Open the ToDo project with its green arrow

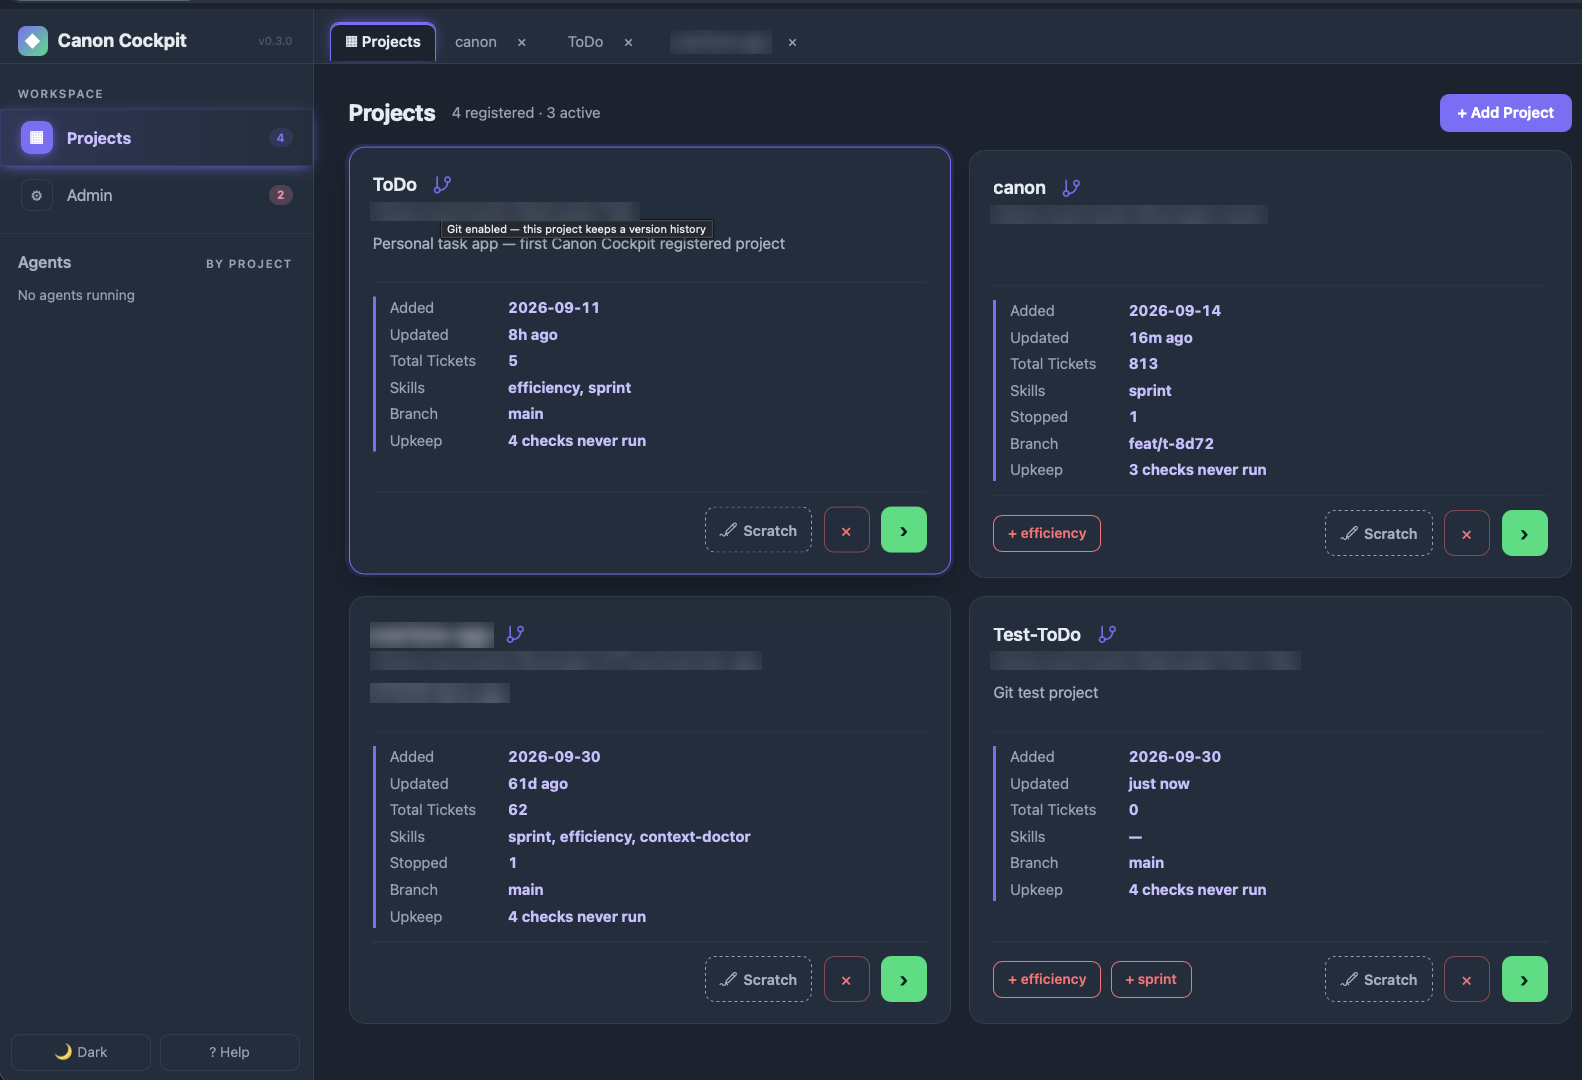[904, 530]
